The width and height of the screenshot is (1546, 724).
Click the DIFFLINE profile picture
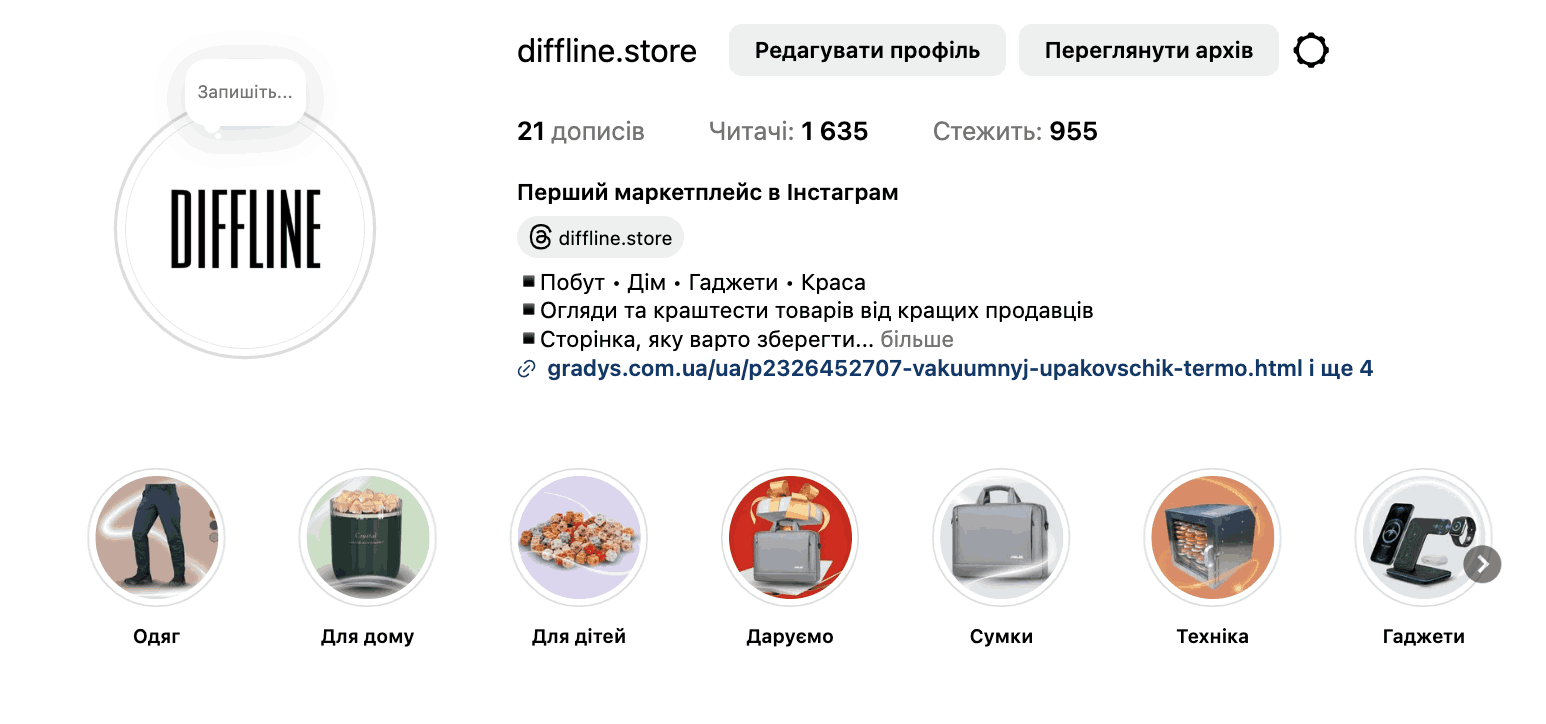tap(245, 229)
